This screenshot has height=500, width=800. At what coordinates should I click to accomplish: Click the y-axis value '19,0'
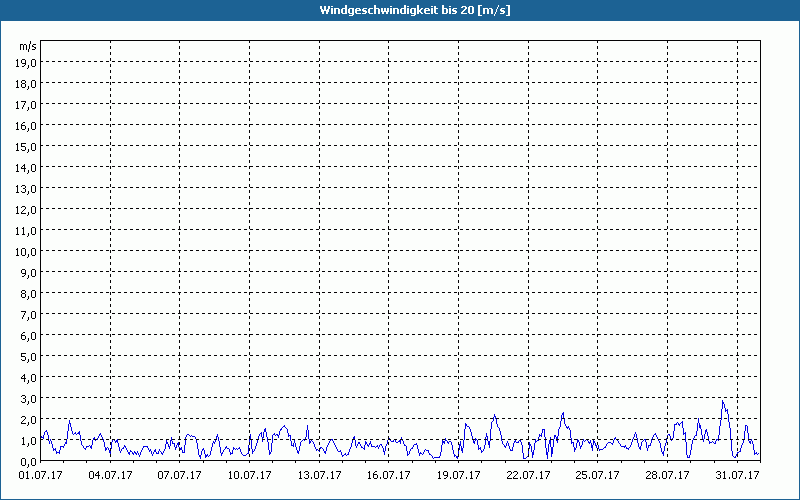point(27,63)
